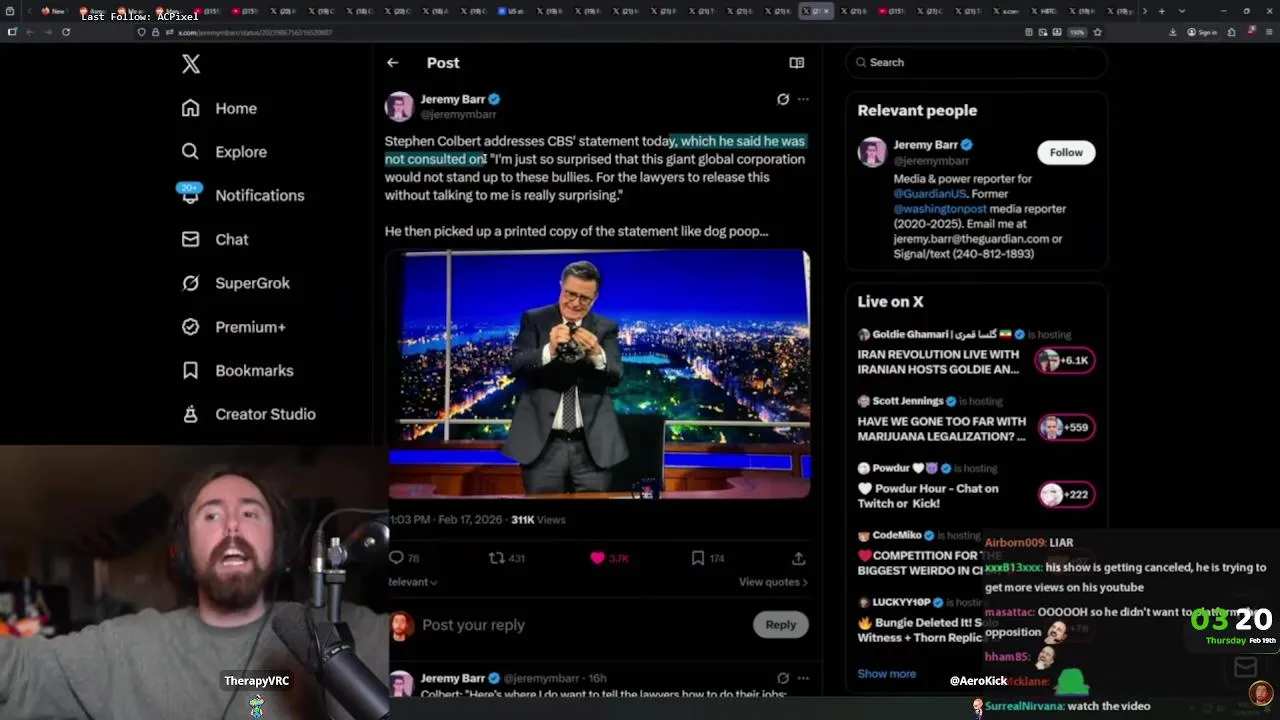Click the X logo icon

(x=191, y=64)
